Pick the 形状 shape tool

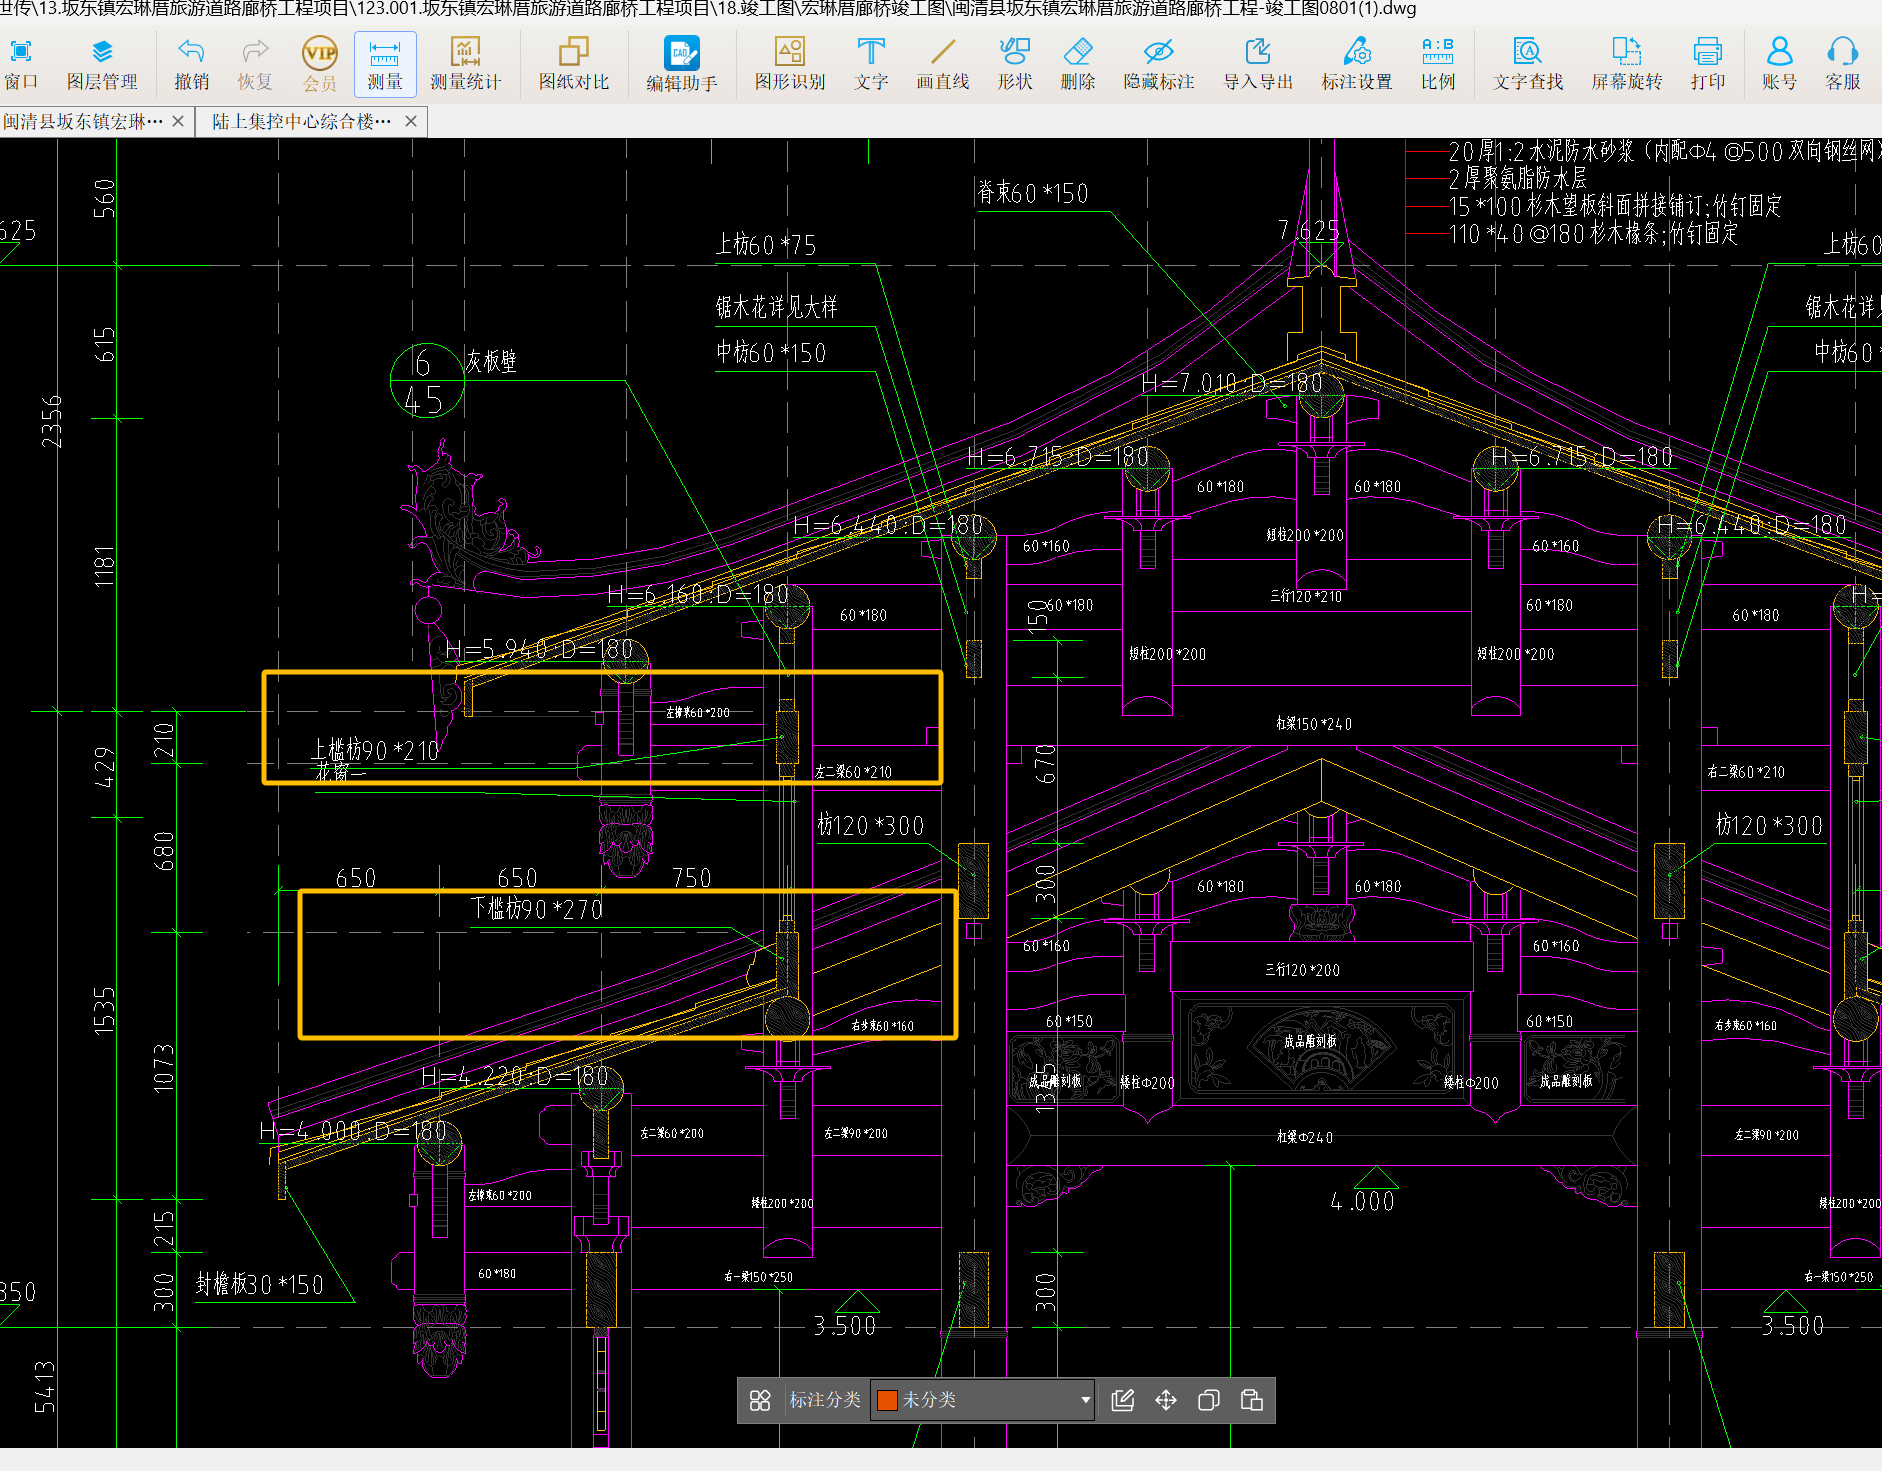point(1015,64)
